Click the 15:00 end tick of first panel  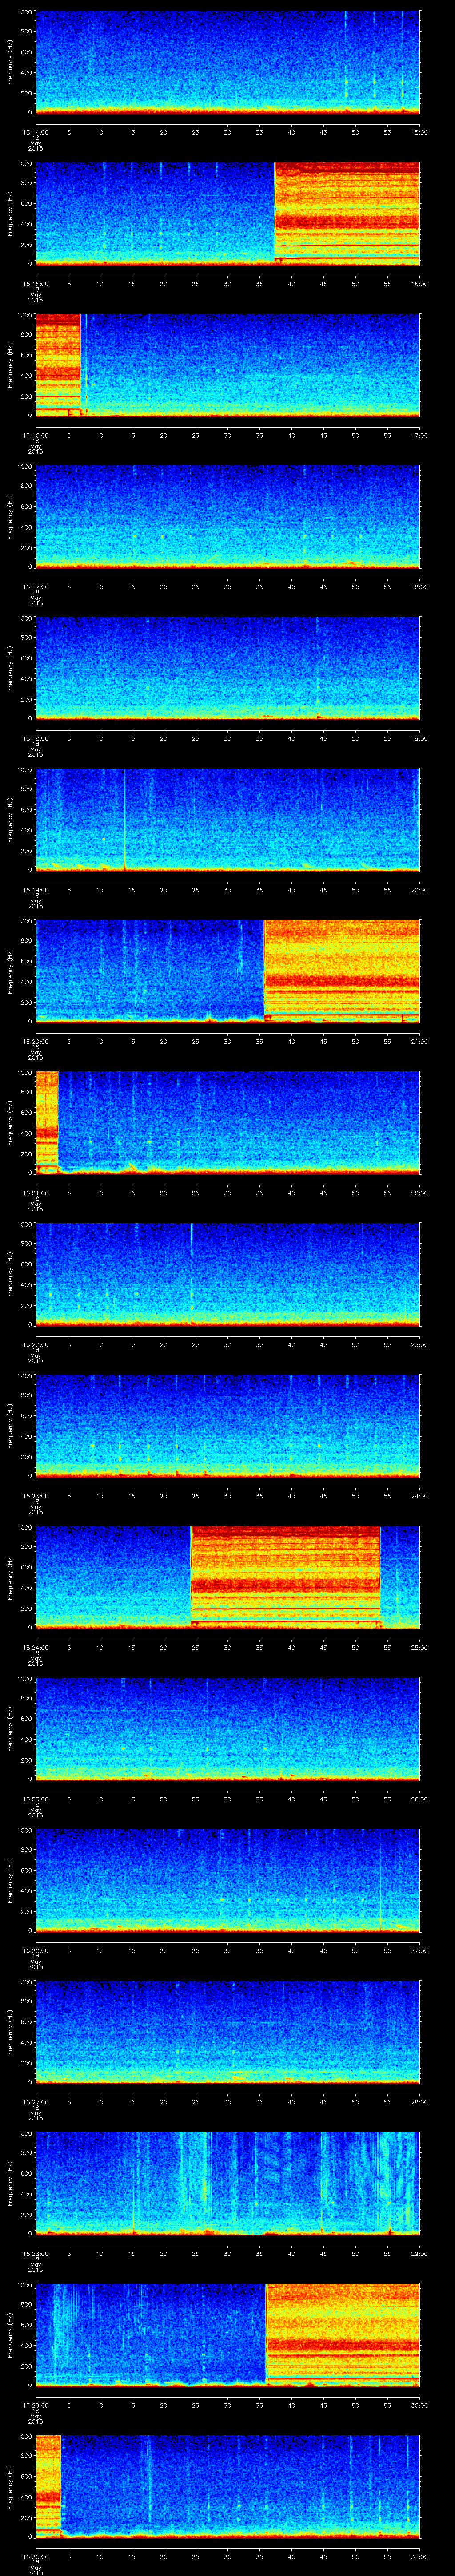419,132
